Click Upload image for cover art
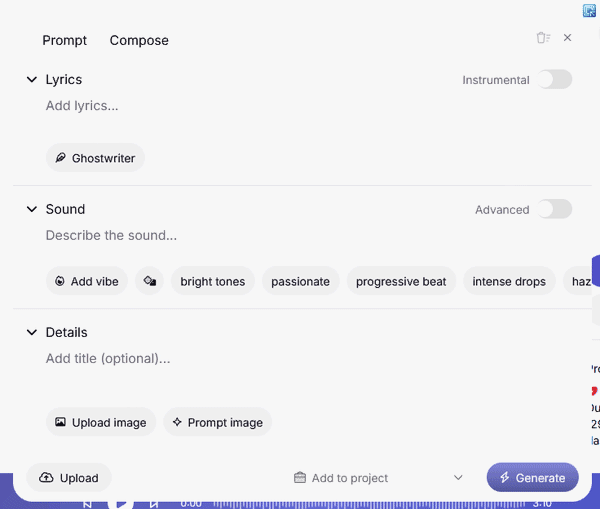The width and height of the screenshot is (600, 509). [101, 422]
